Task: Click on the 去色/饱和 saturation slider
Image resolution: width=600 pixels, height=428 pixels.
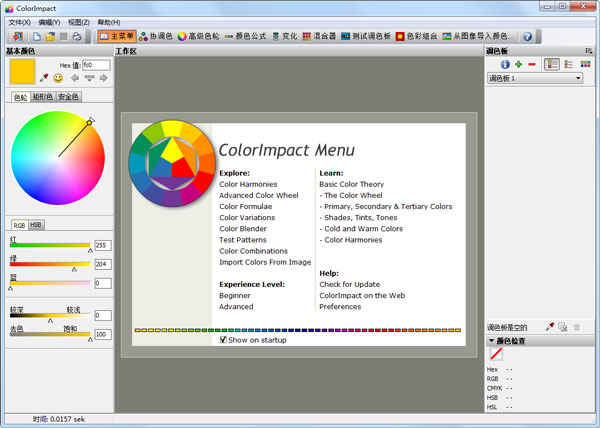Action: pyautogui.click(x=50, y=334)
